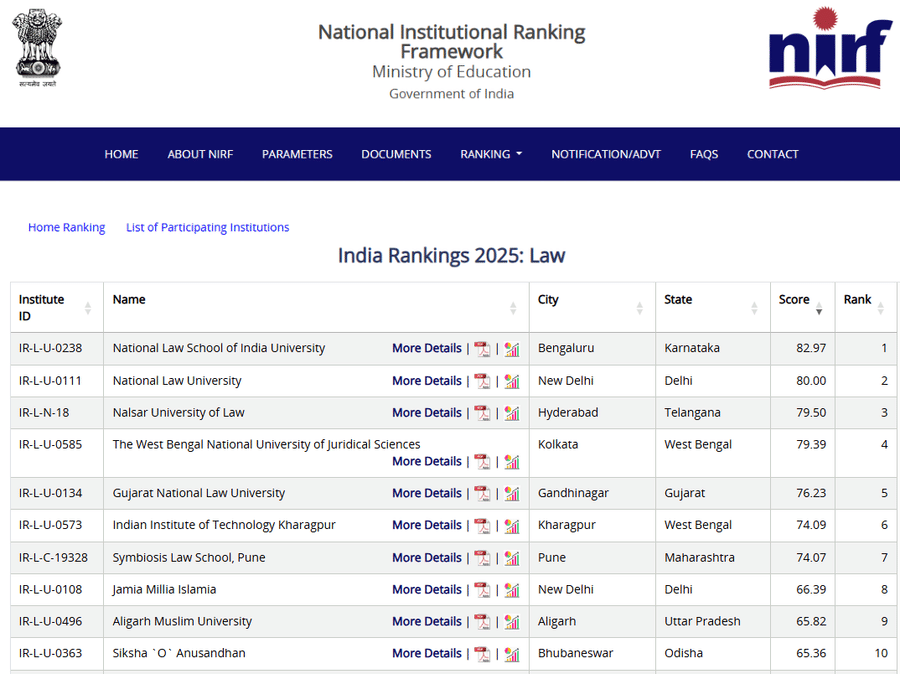Open chart icon for National Law University
The height and width of the screenshot is (674, 900).
tap(512, 381)
